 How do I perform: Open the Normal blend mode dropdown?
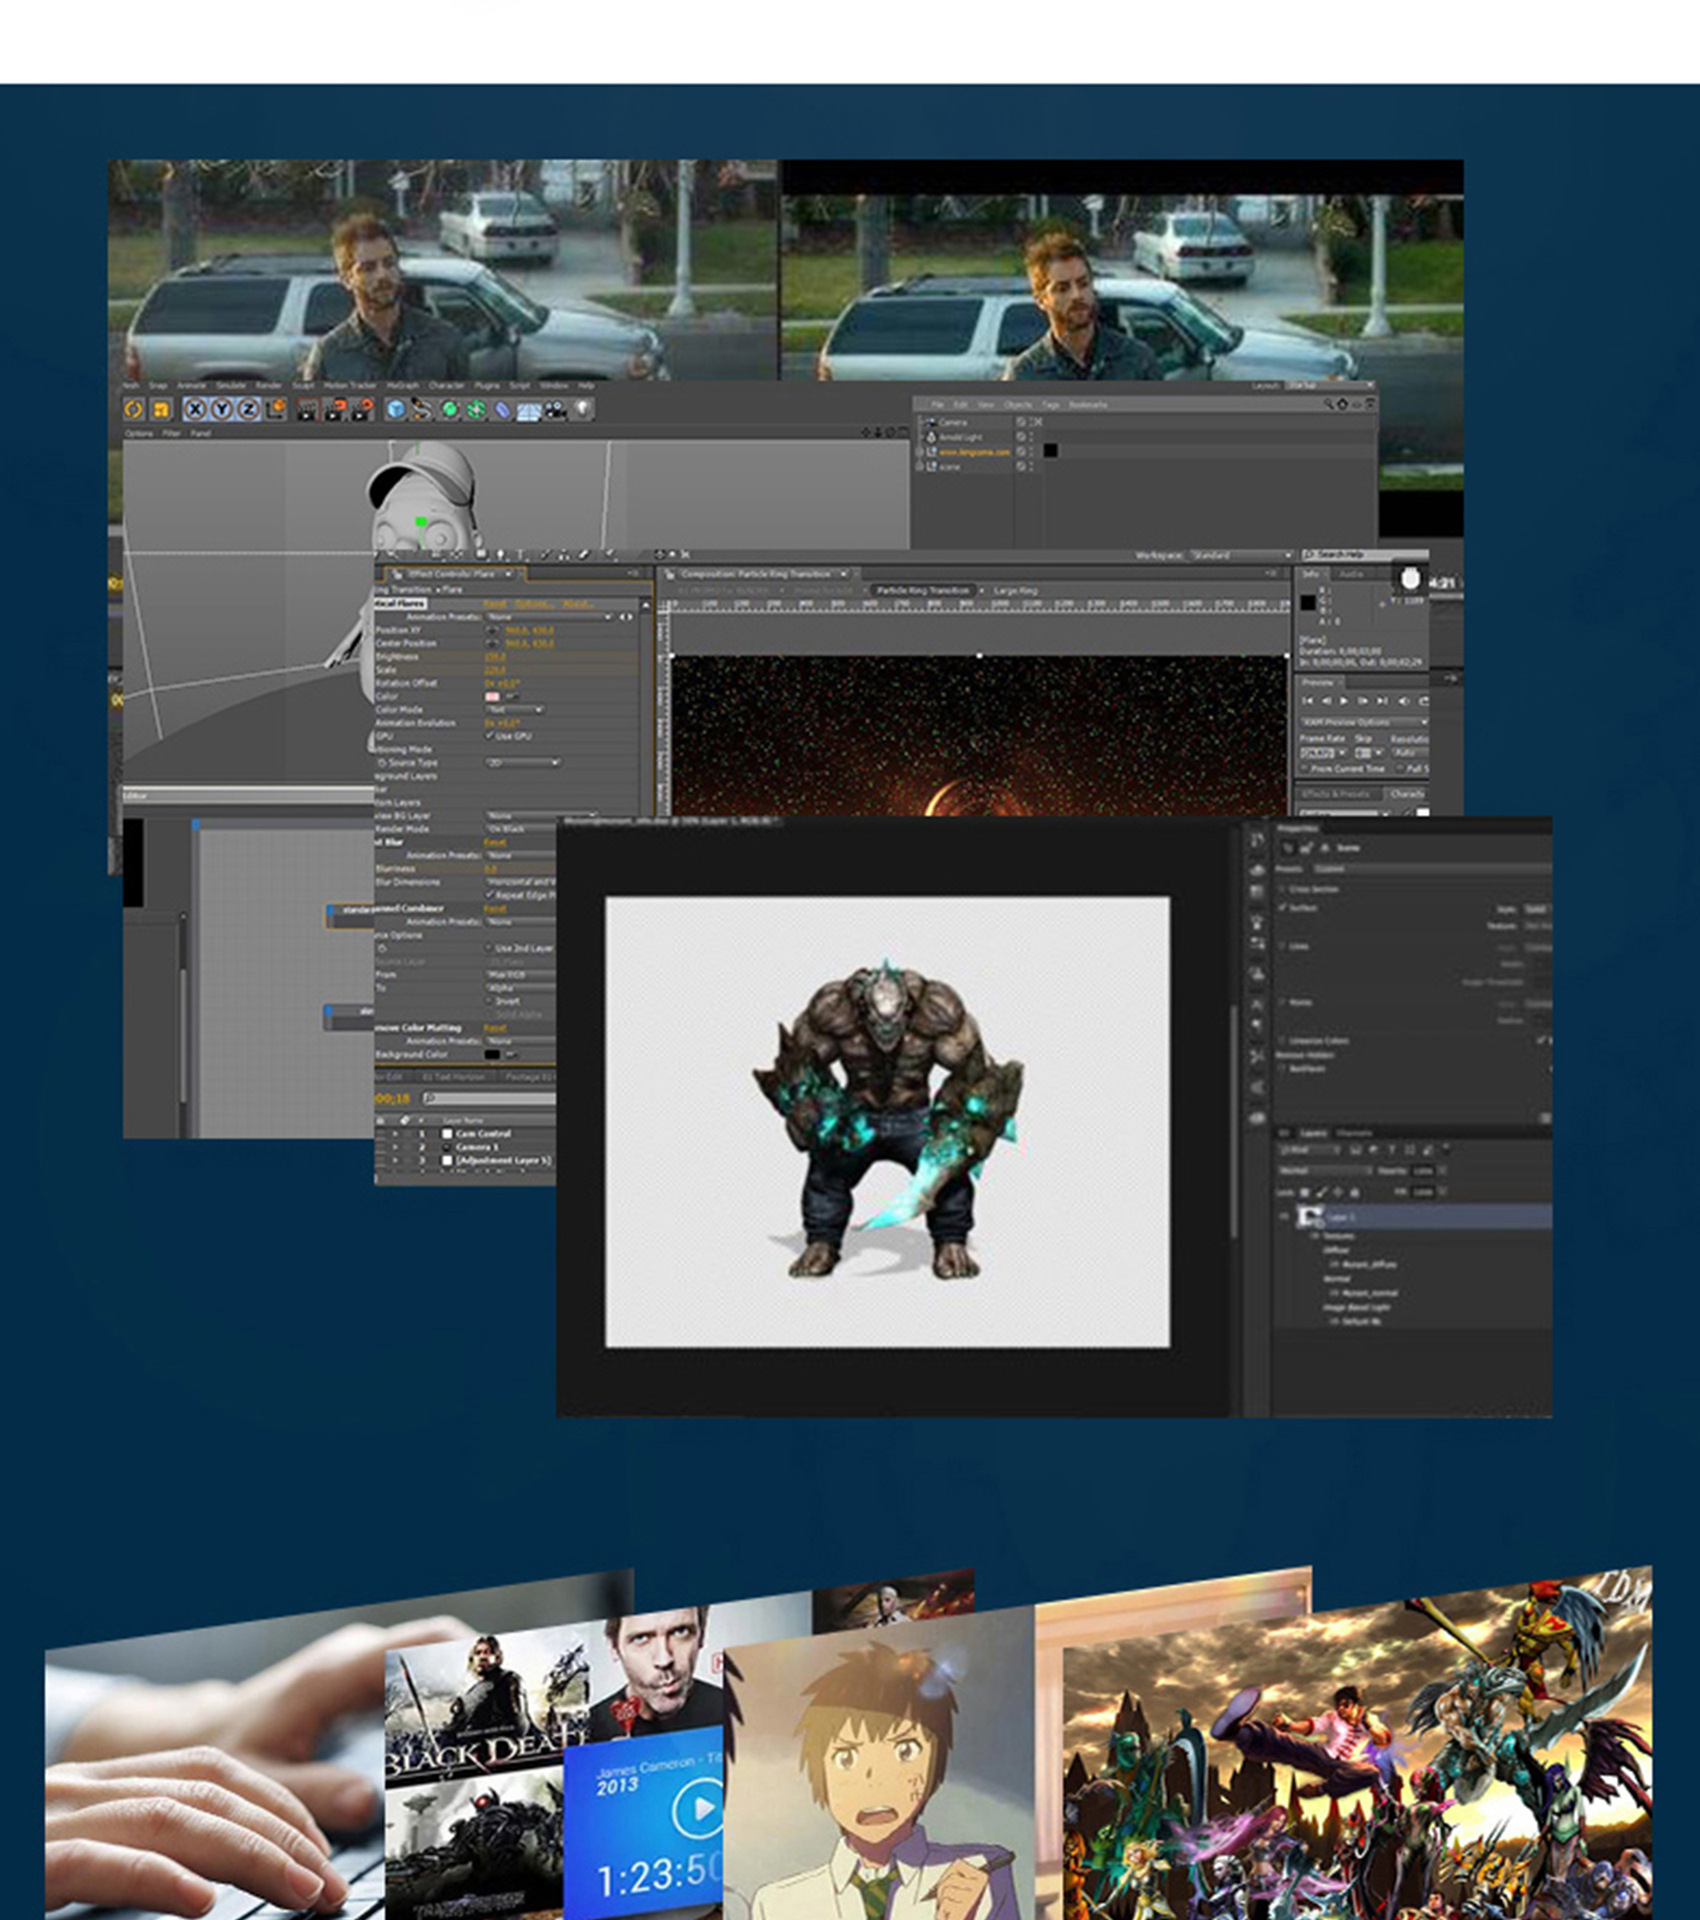pos(1325,1170)
